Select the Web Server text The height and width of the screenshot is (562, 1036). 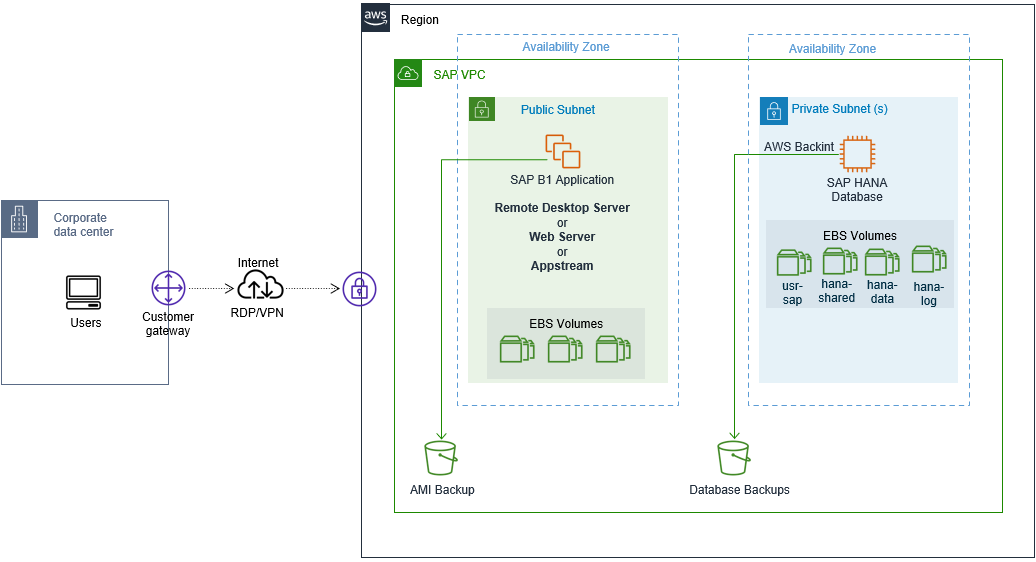[x=562, y=236]
